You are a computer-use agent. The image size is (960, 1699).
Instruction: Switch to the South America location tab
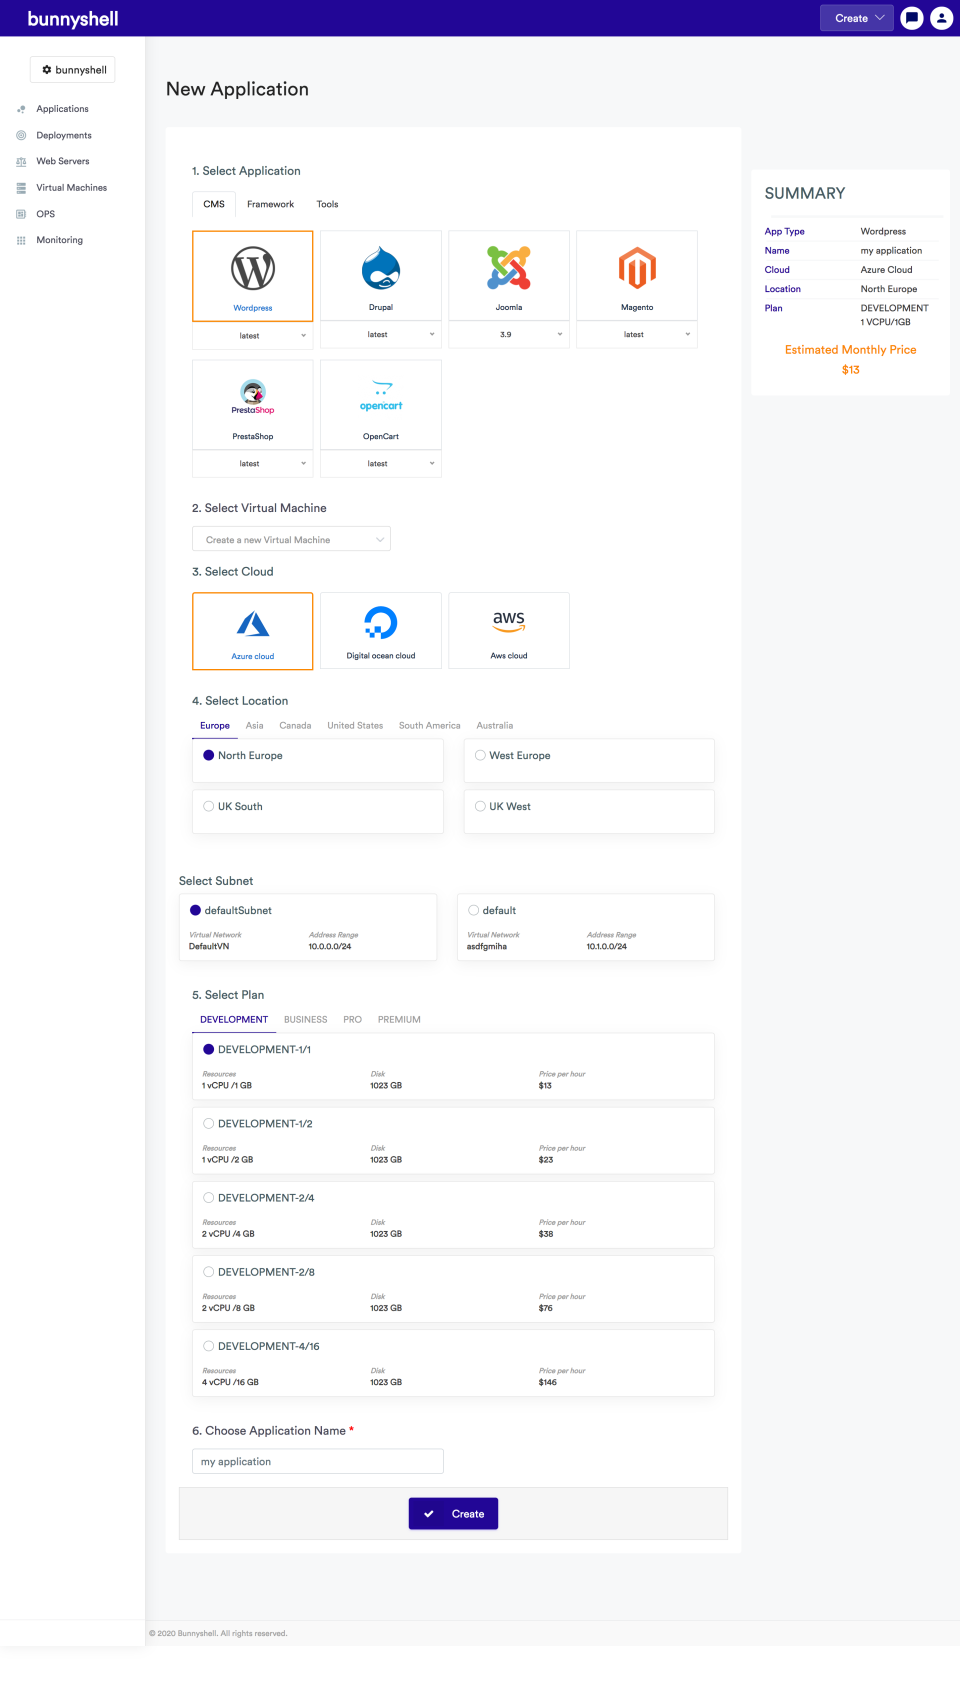pos(430,726)
